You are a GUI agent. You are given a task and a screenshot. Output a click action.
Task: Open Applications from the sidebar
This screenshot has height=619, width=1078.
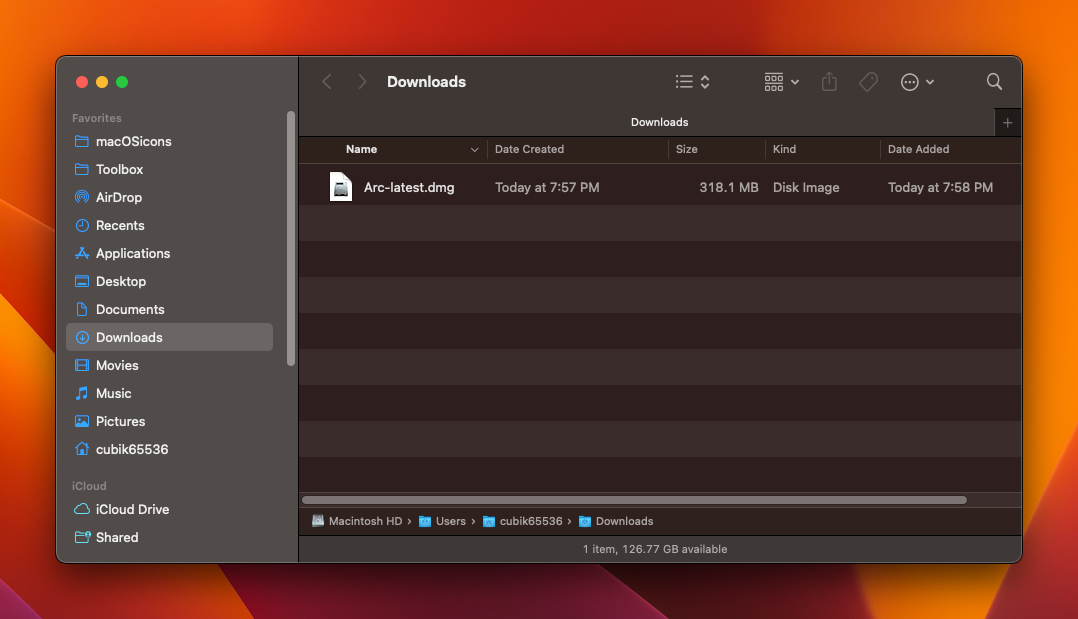132,253
